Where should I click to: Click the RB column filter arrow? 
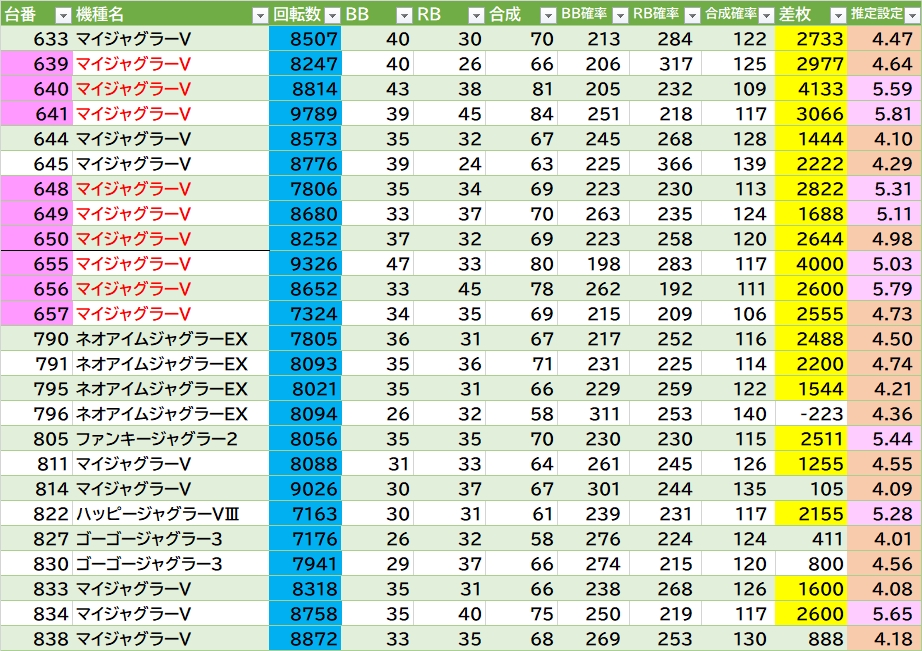tap(475, 14)
